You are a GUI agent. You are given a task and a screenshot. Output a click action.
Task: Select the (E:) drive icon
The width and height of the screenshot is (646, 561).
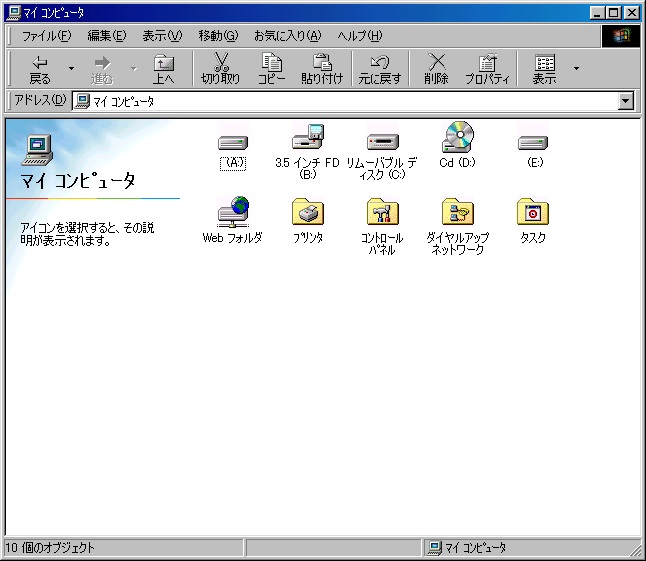[x=532, y=142]
